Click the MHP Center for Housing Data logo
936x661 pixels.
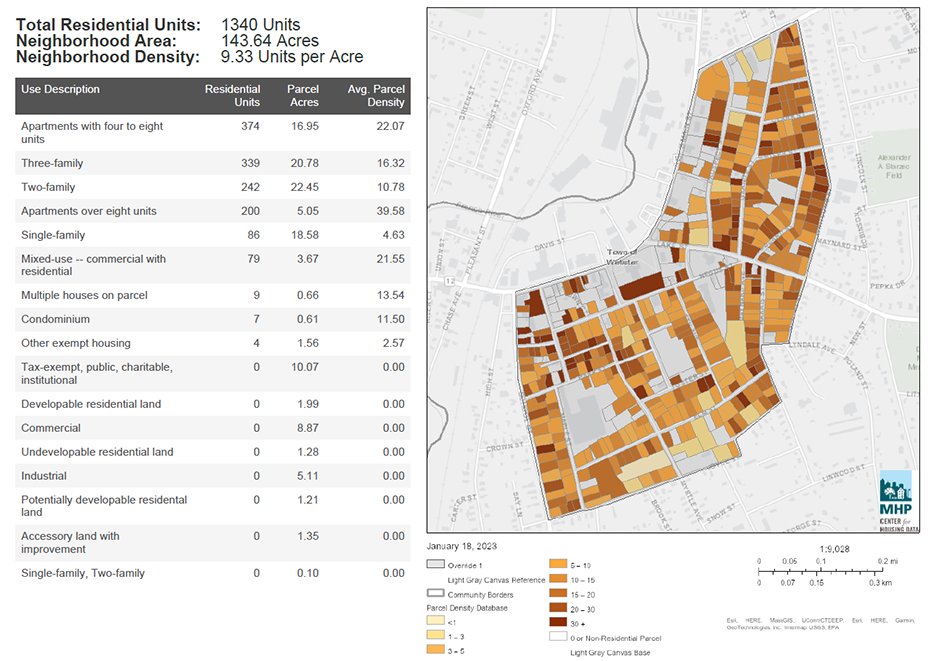895,500
